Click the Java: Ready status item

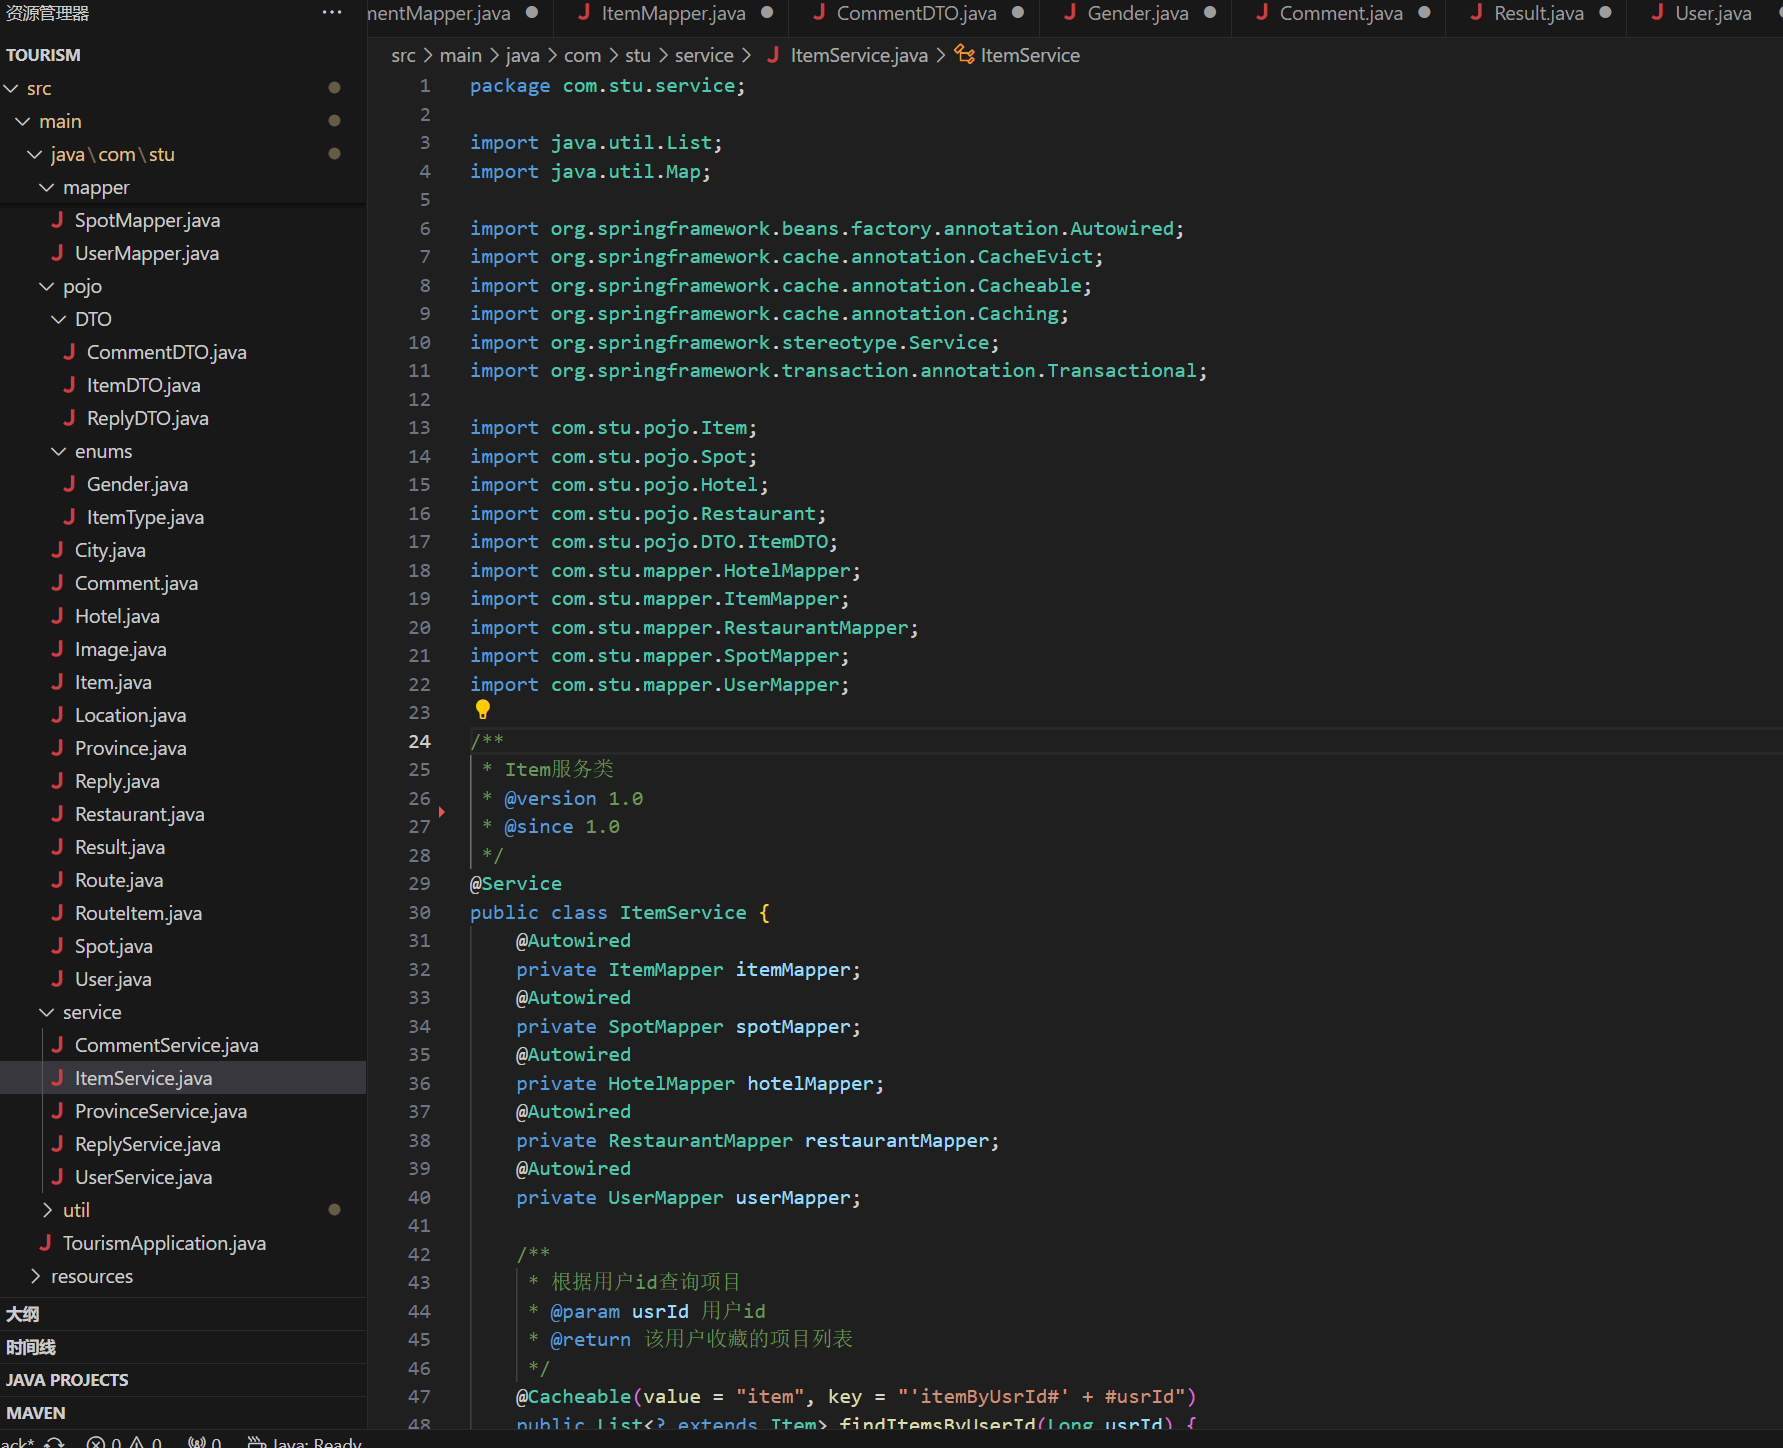pos(305,1442)
